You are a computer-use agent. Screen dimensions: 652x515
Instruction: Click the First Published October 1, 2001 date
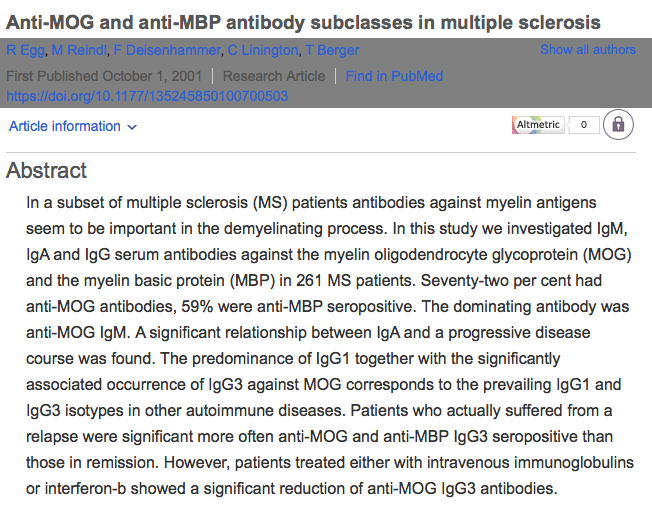(x=104, y=76)
